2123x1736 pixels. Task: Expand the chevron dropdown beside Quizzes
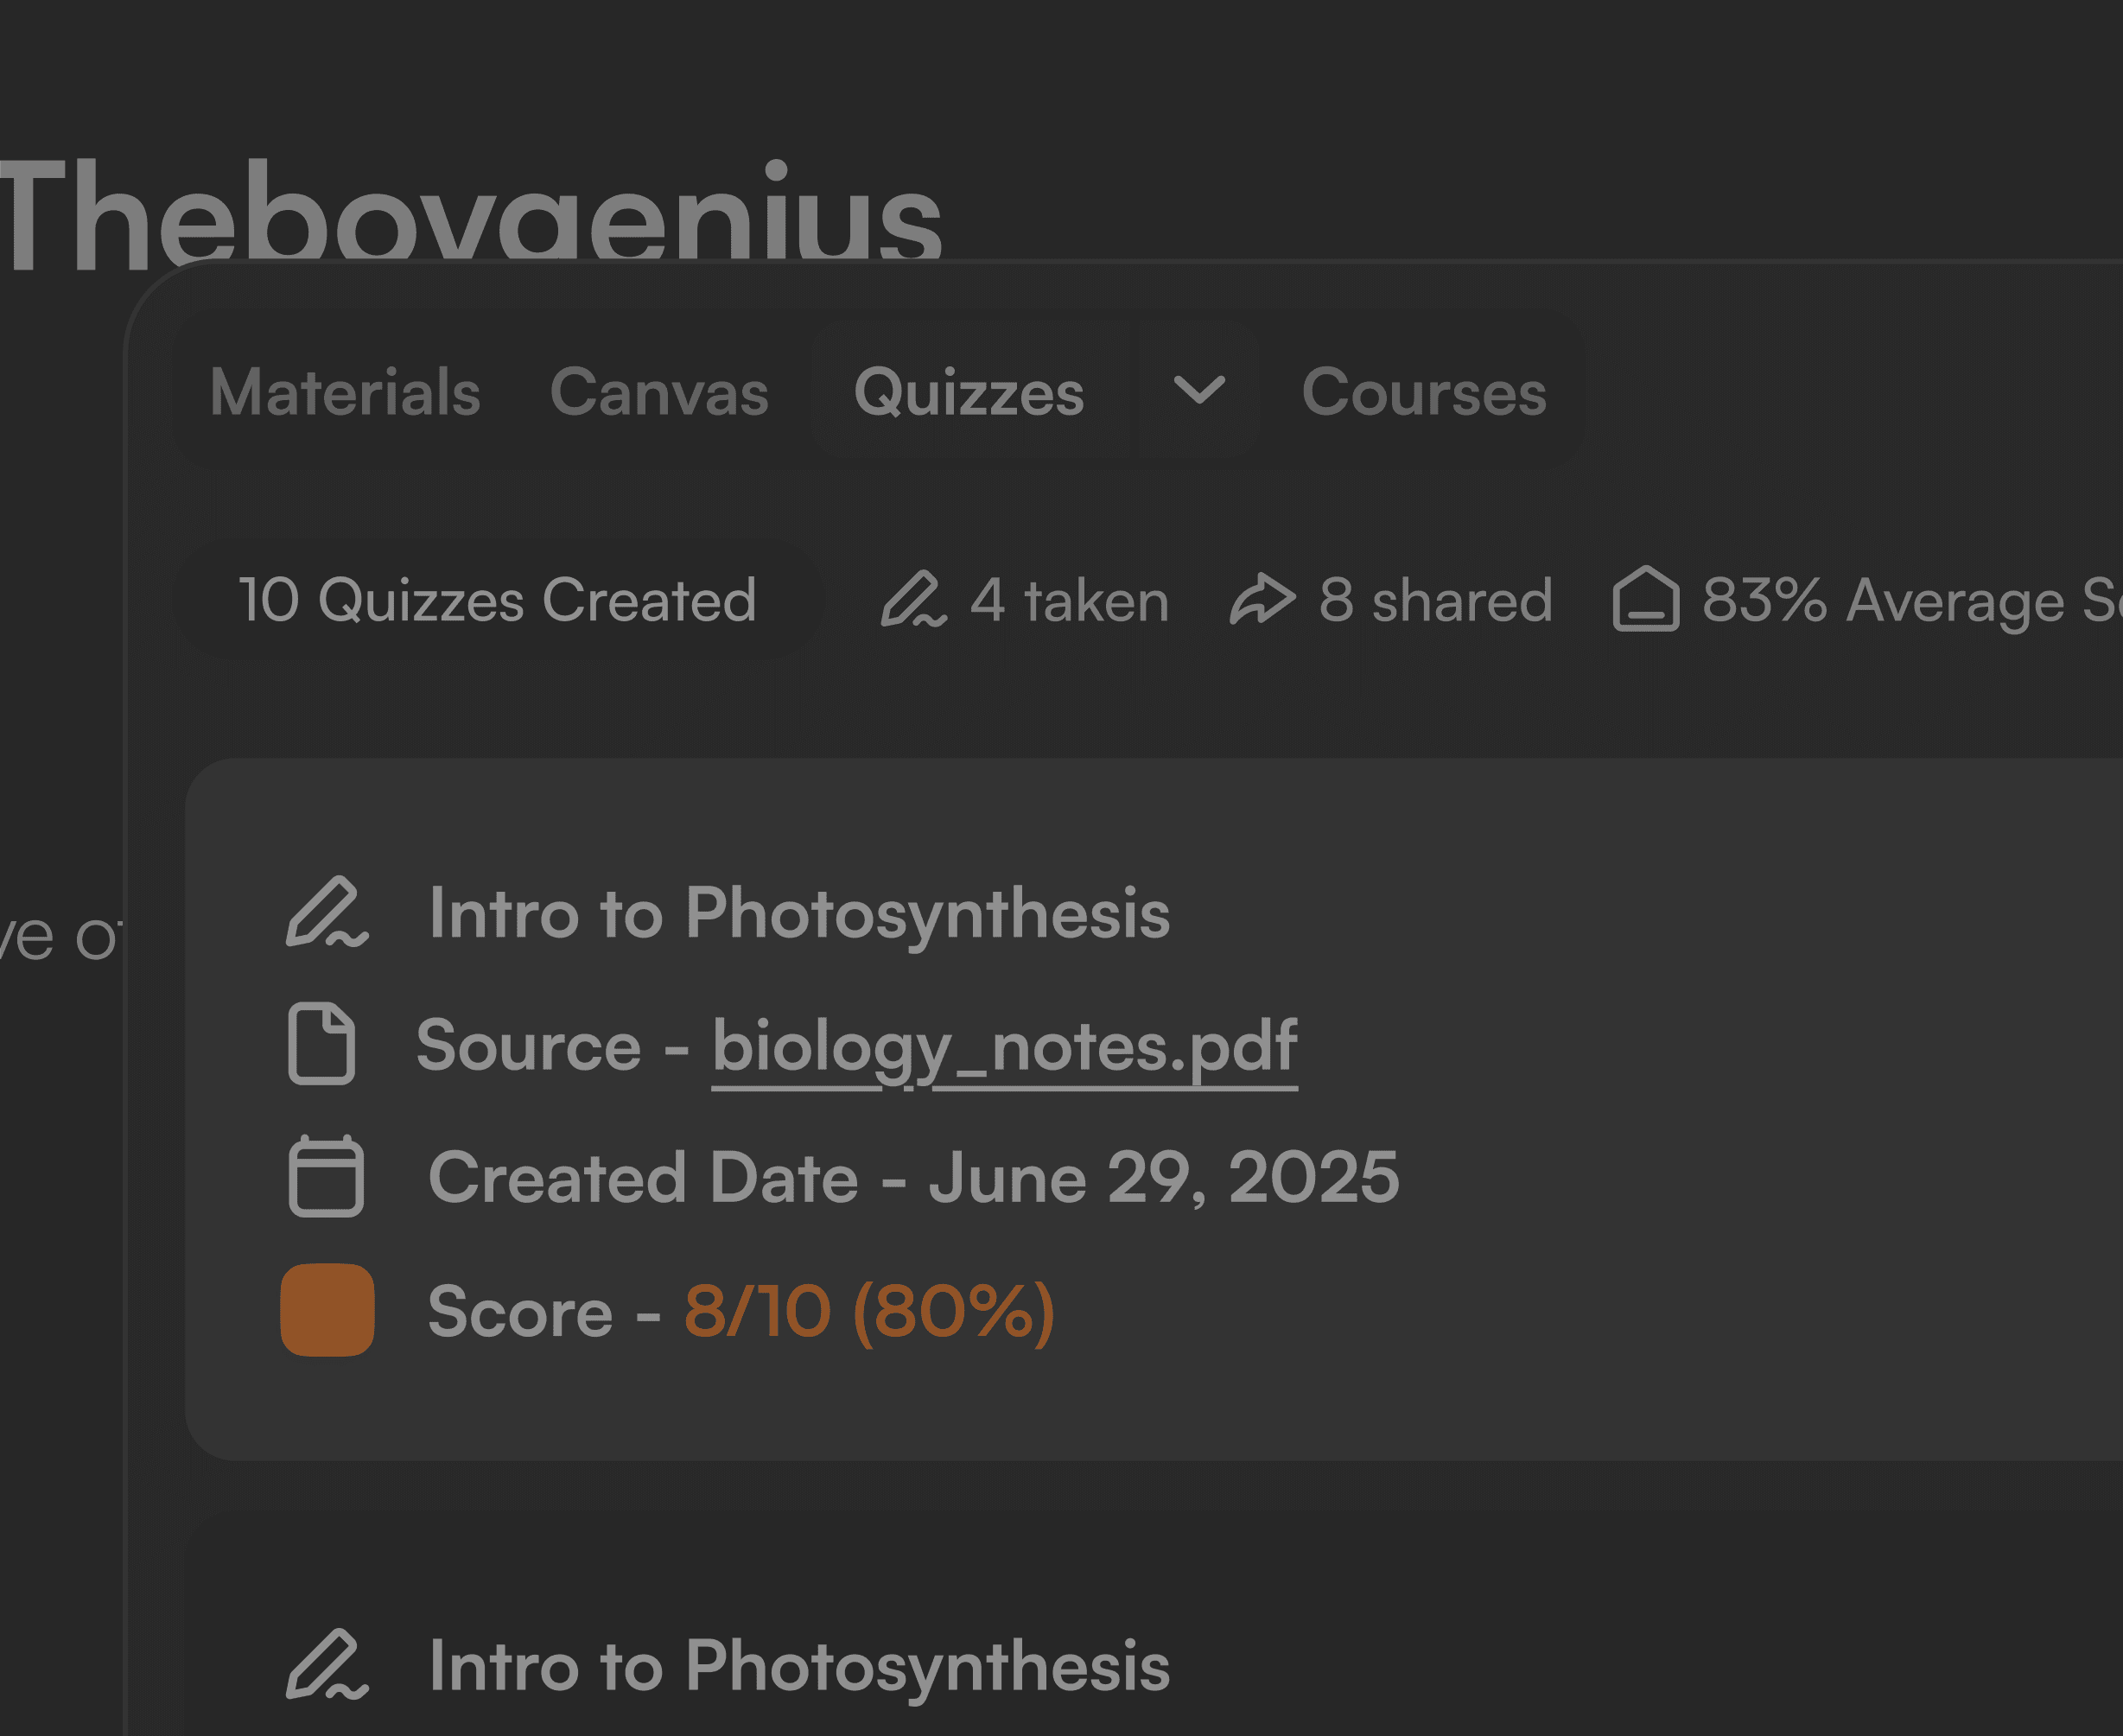pyautogui.click(x=1198, y=391)
